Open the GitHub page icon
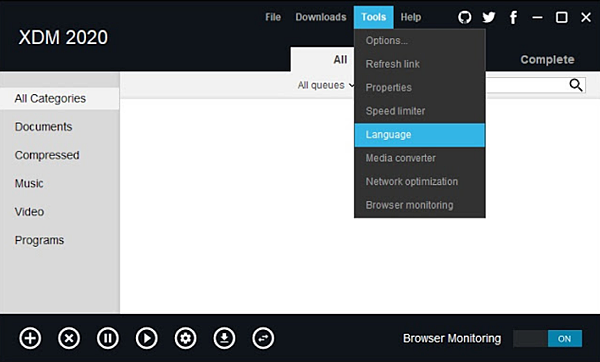 [x=465, y=17]
